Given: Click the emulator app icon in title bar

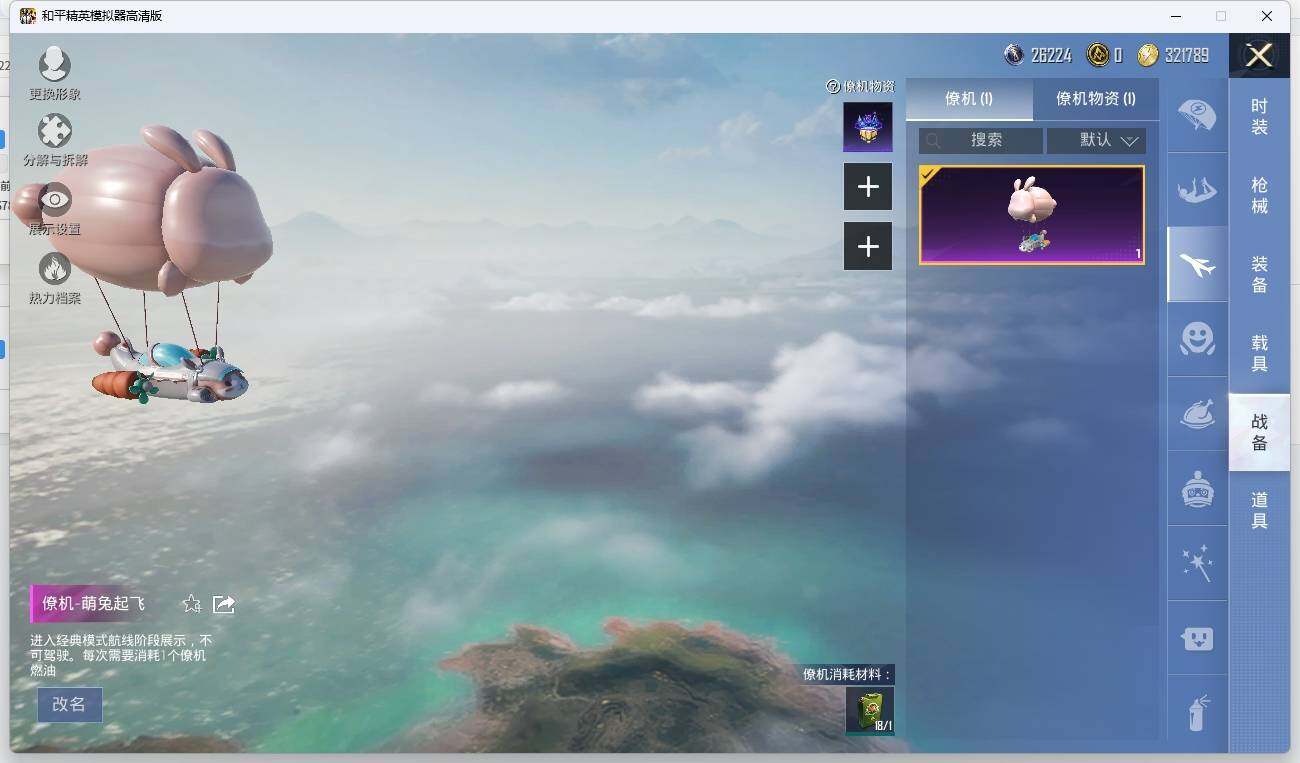Looking at the screenshot, I should pos(28,16).
